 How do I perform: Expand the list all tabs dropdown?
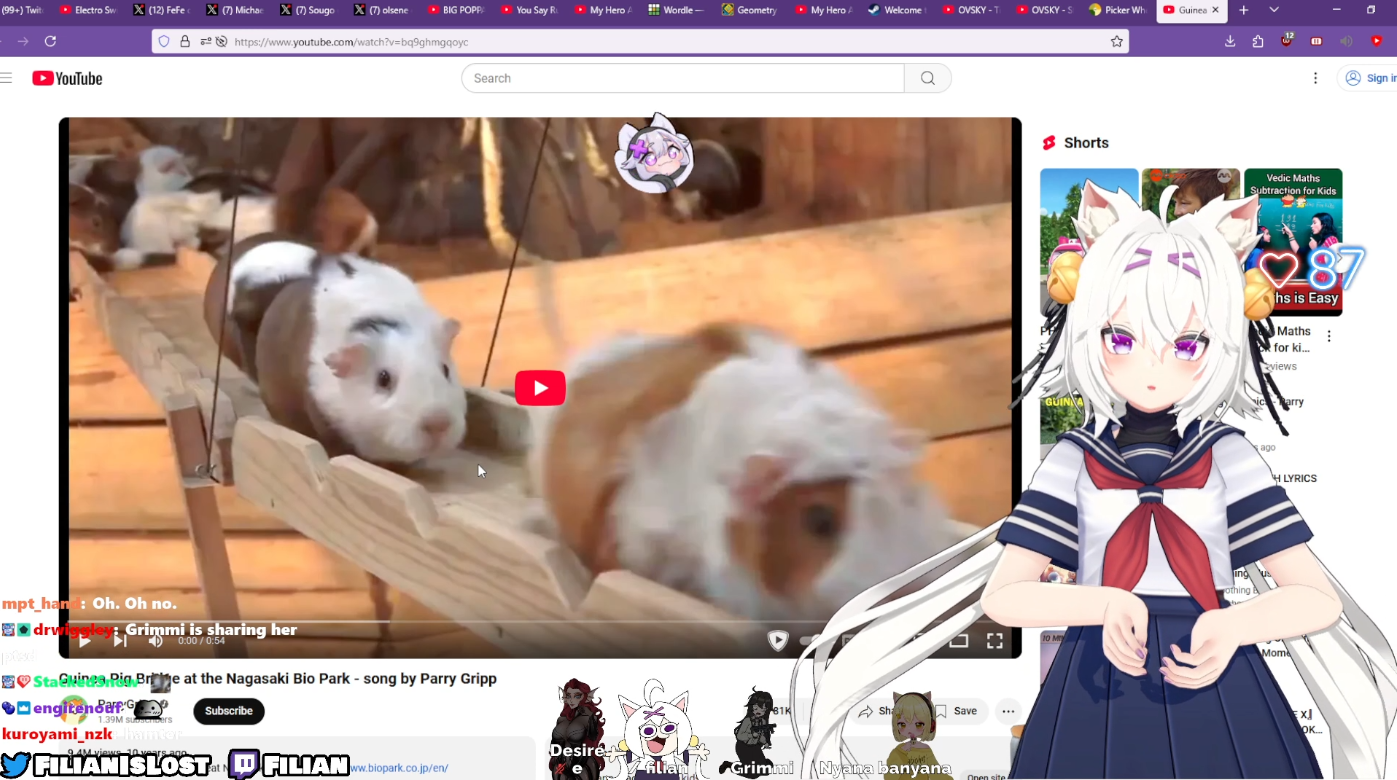tap(1273, 10)
